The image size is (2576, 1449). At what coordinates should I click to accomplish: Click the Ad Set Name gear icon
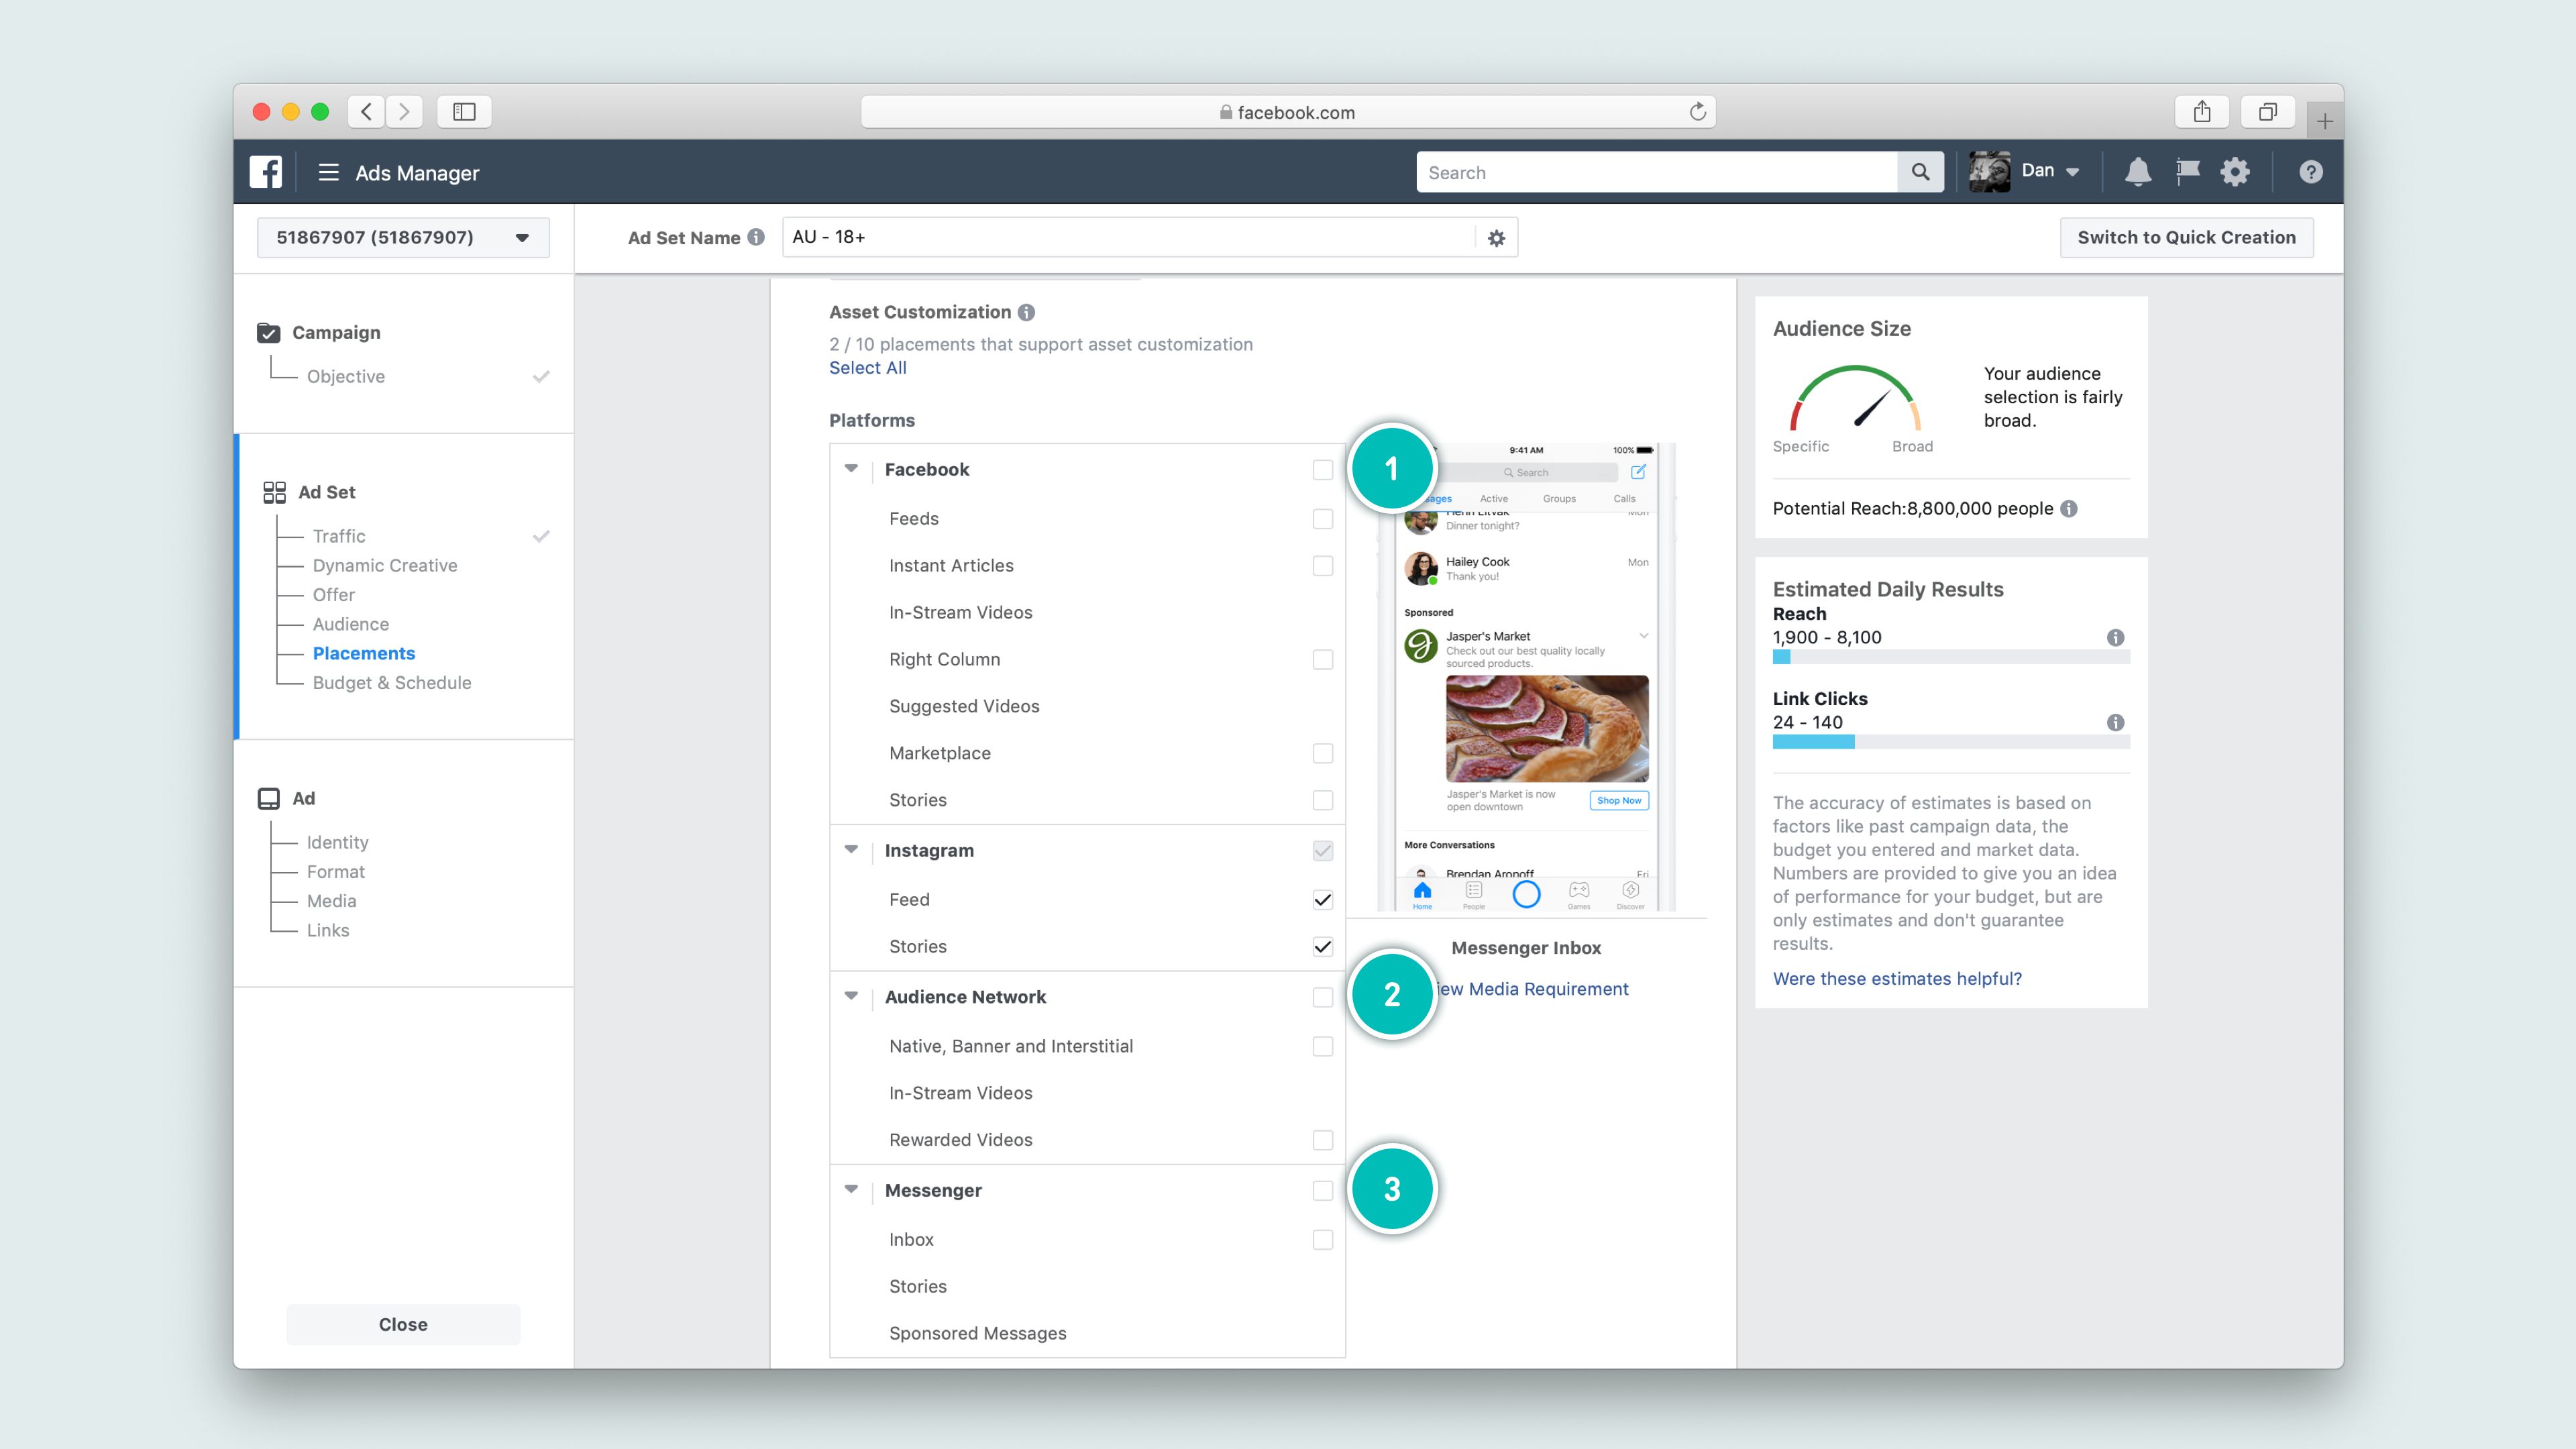click(1496, 238)
